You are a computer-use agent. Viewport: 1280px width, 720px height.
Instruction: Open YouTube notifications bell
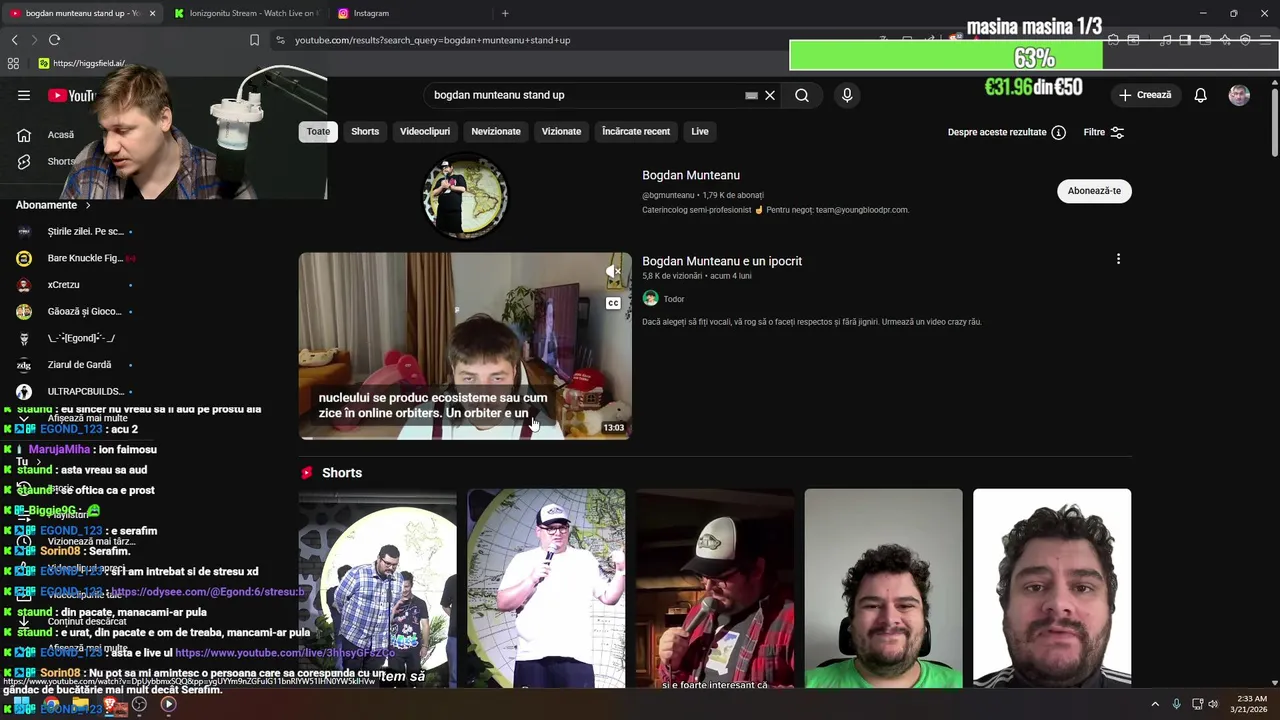click(x=1200, y=95)
